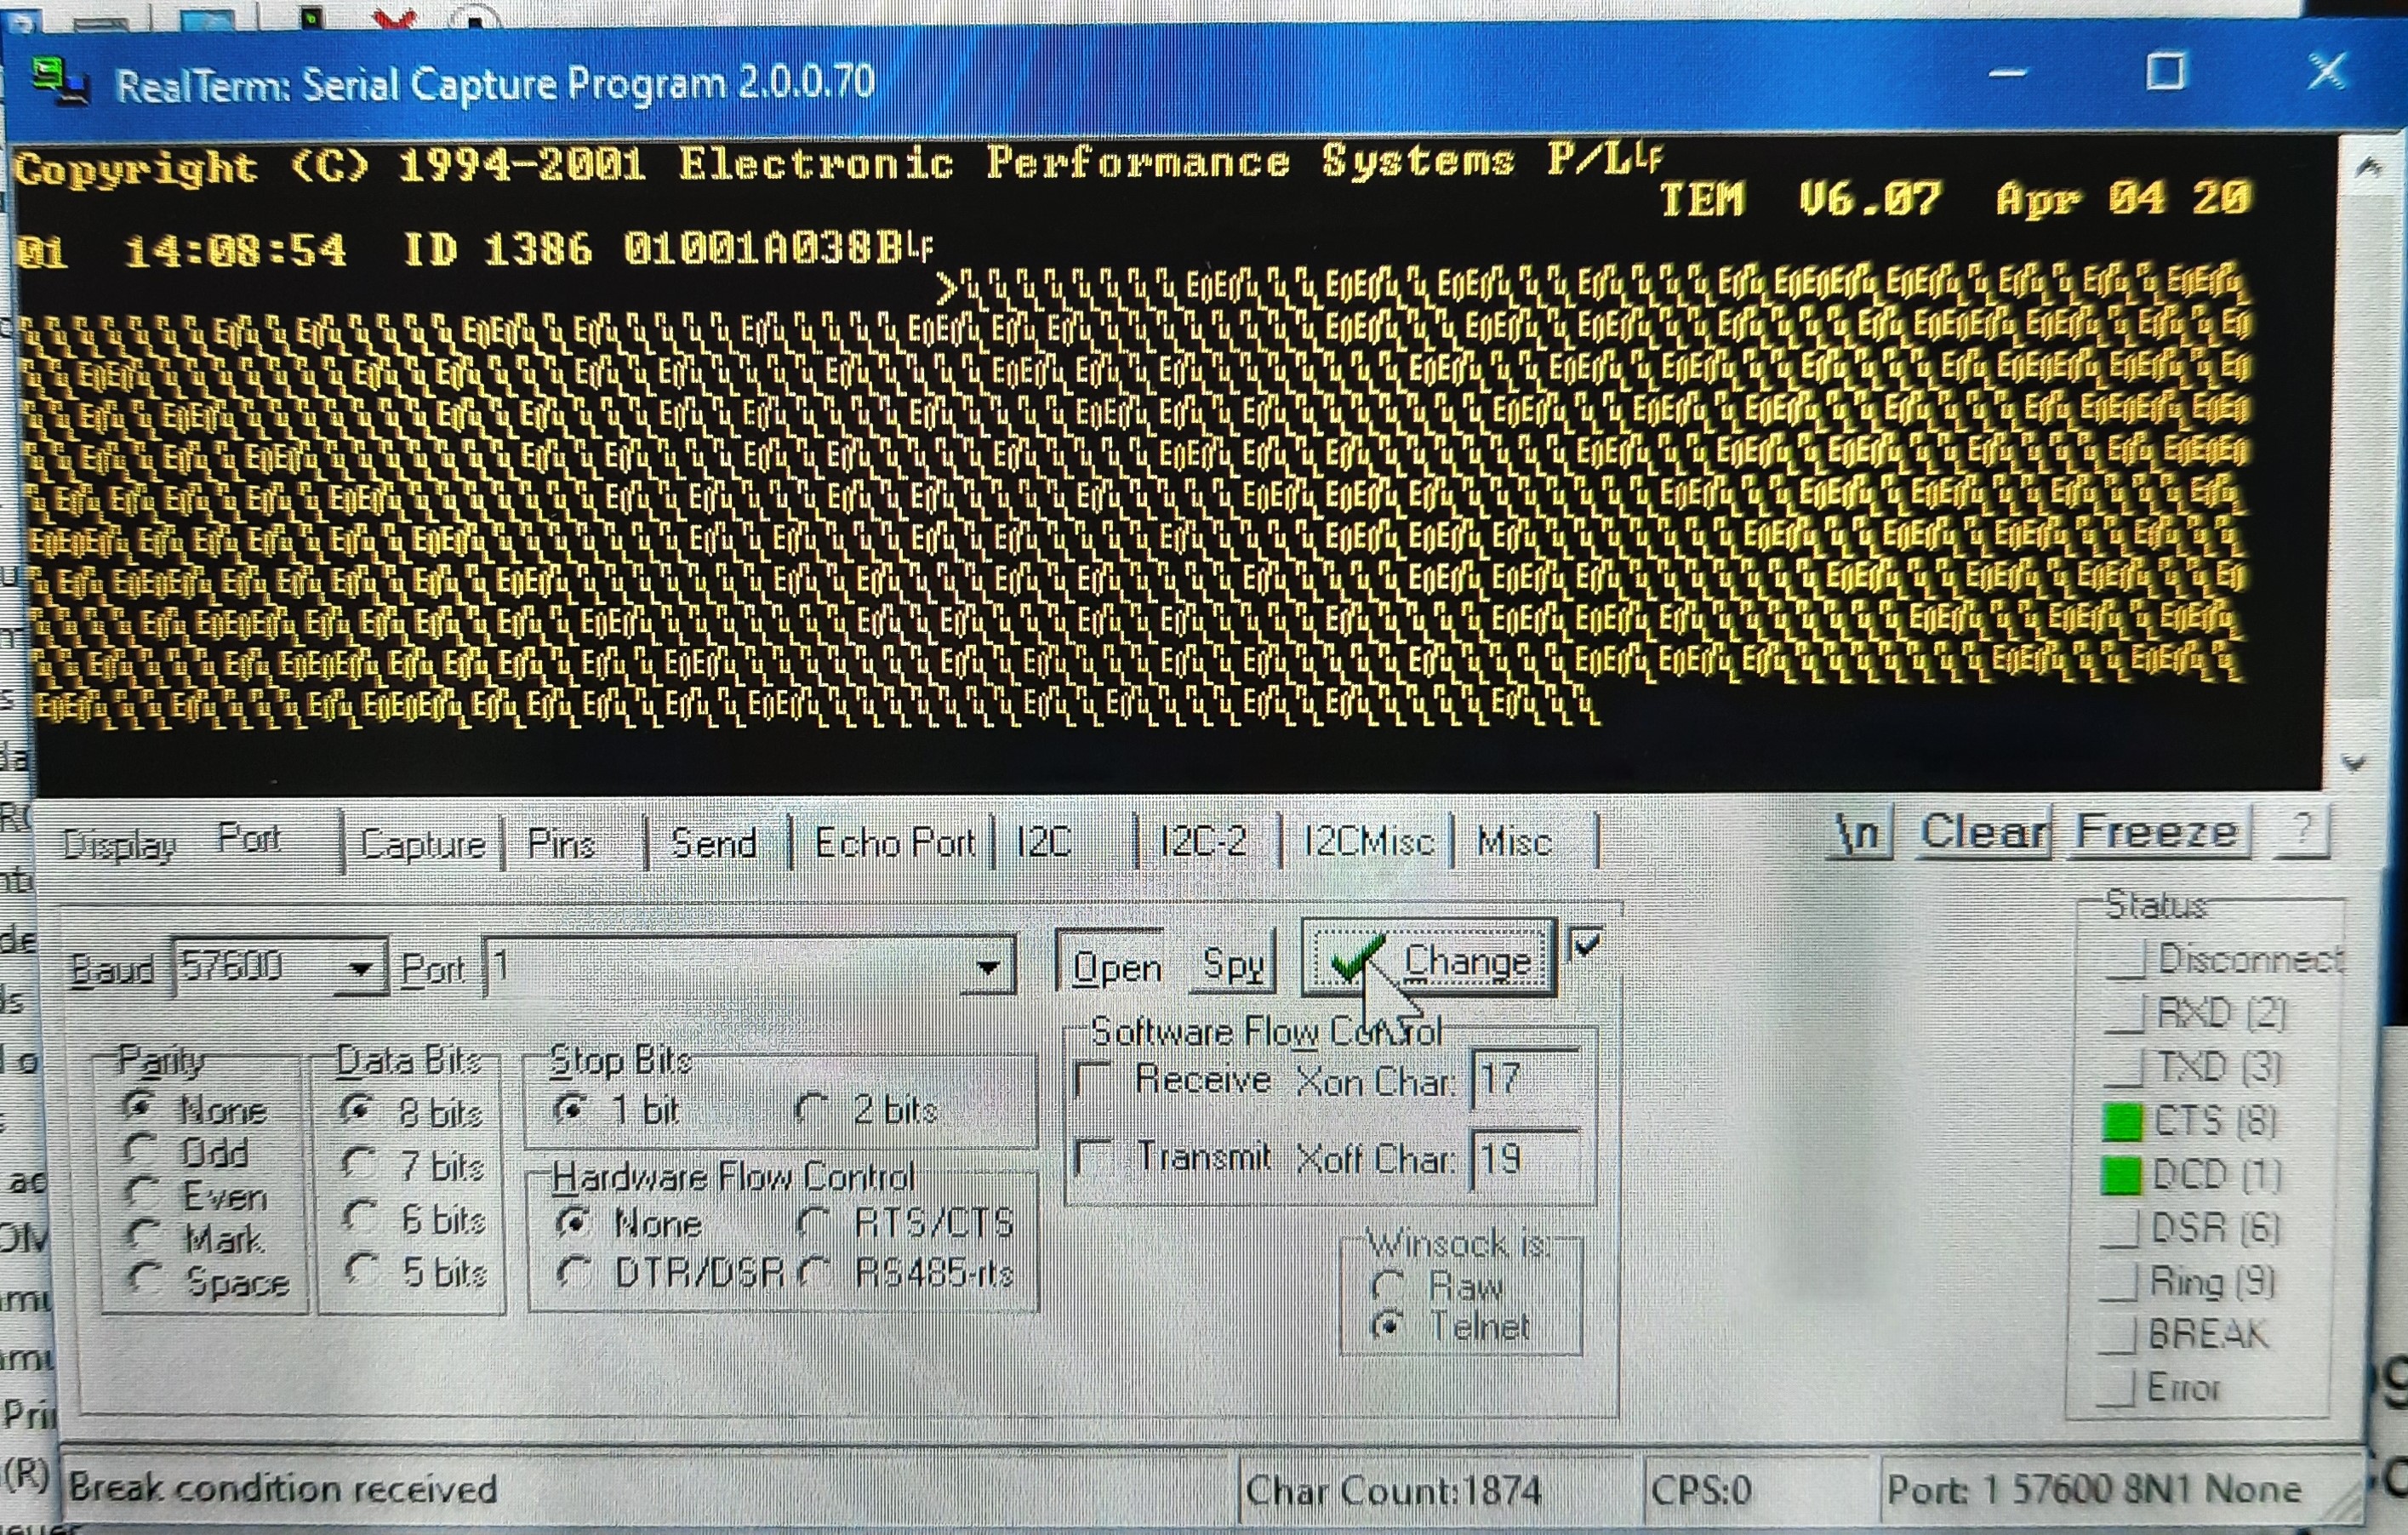Choose 5 bits data bits

(362, 1269)
